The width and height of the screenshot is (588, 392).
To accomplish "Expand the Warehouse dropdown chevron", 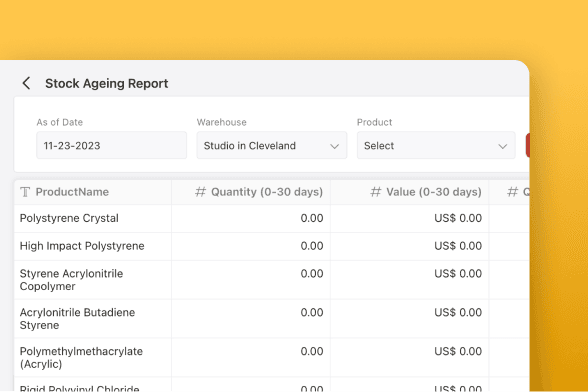I will point(334,146).
